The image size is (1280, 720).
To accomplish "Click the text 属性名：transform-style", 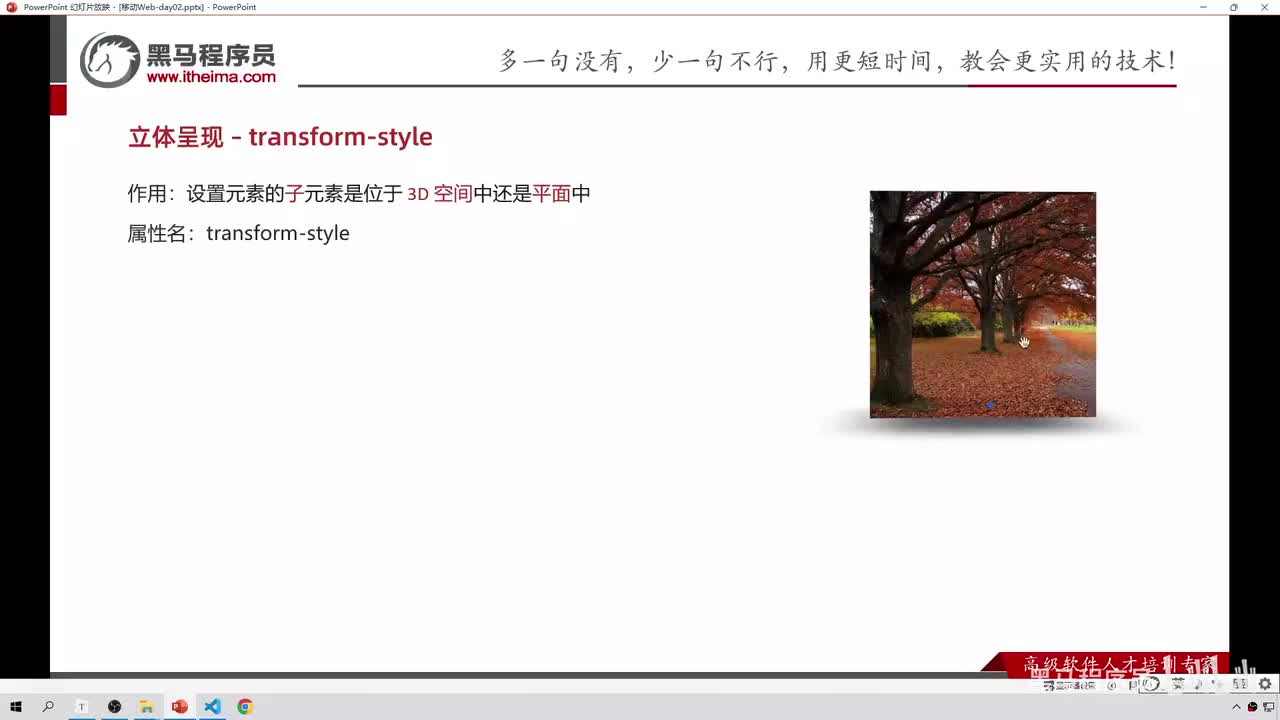I will pyautogui.click(x=238, y=233).
